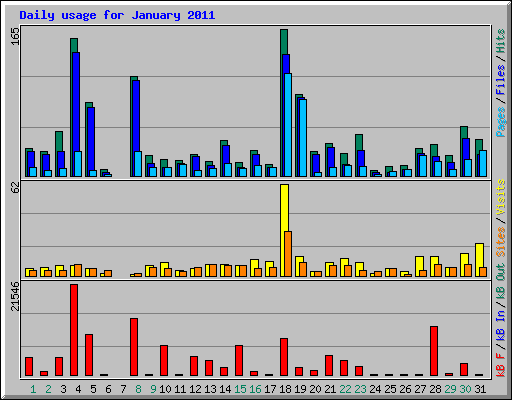Click the '21546' bottom panel axis value
Screen dimensions: 512x400
click(15, 297)
